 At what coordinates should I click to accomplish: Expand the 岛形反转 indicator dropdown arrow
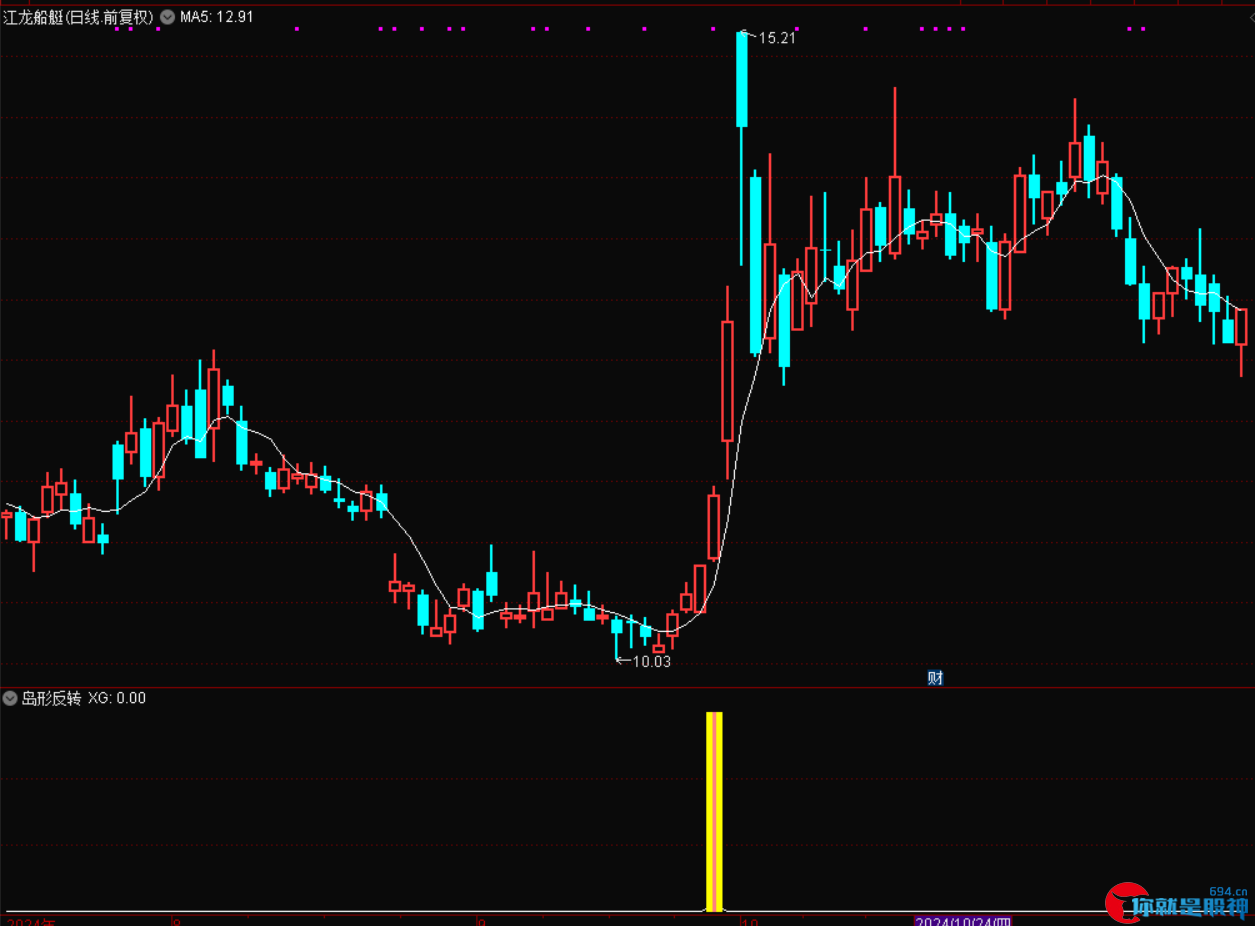point(10,698)
